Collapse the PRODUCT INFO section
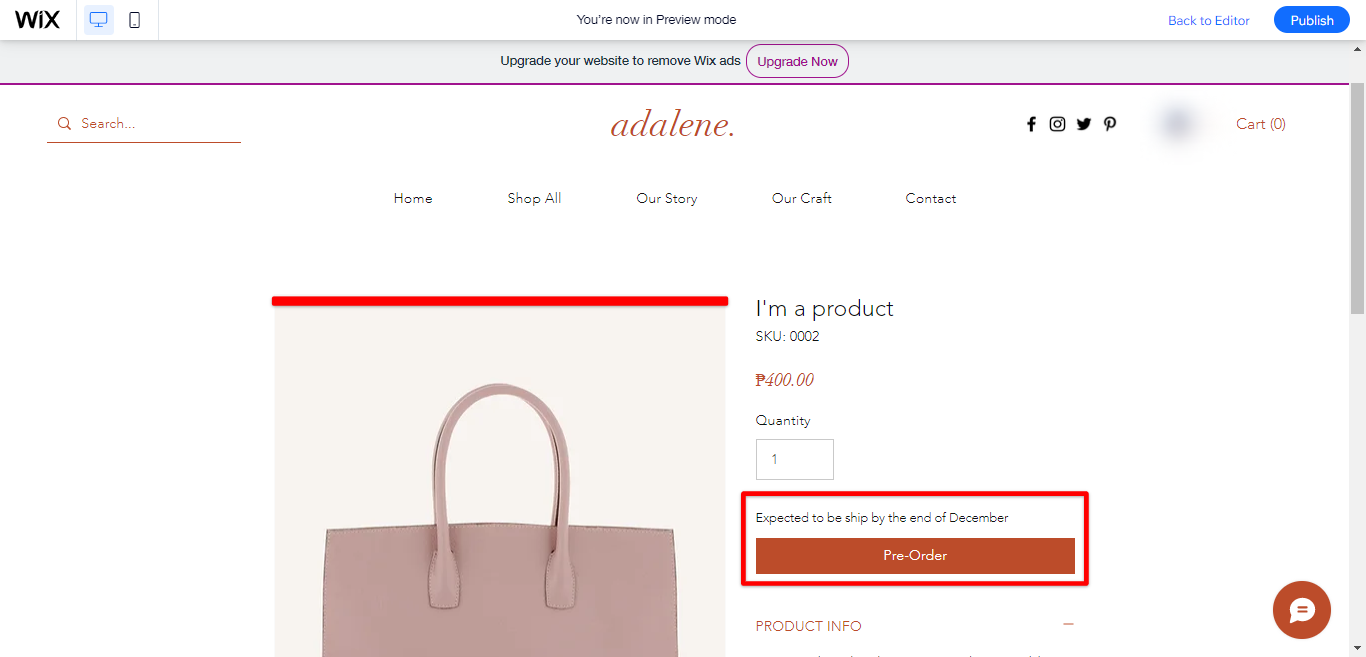This screenshot has height=657, width=1366. click(1068, 624)
